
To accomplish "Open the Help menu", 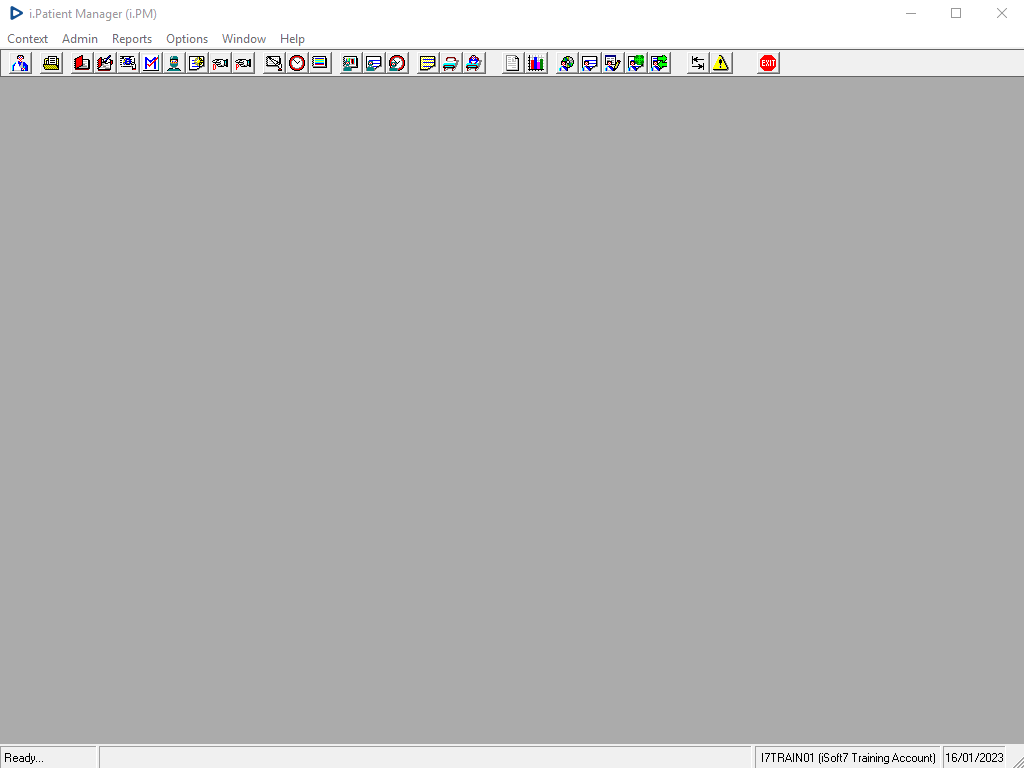I will point(292,39).
